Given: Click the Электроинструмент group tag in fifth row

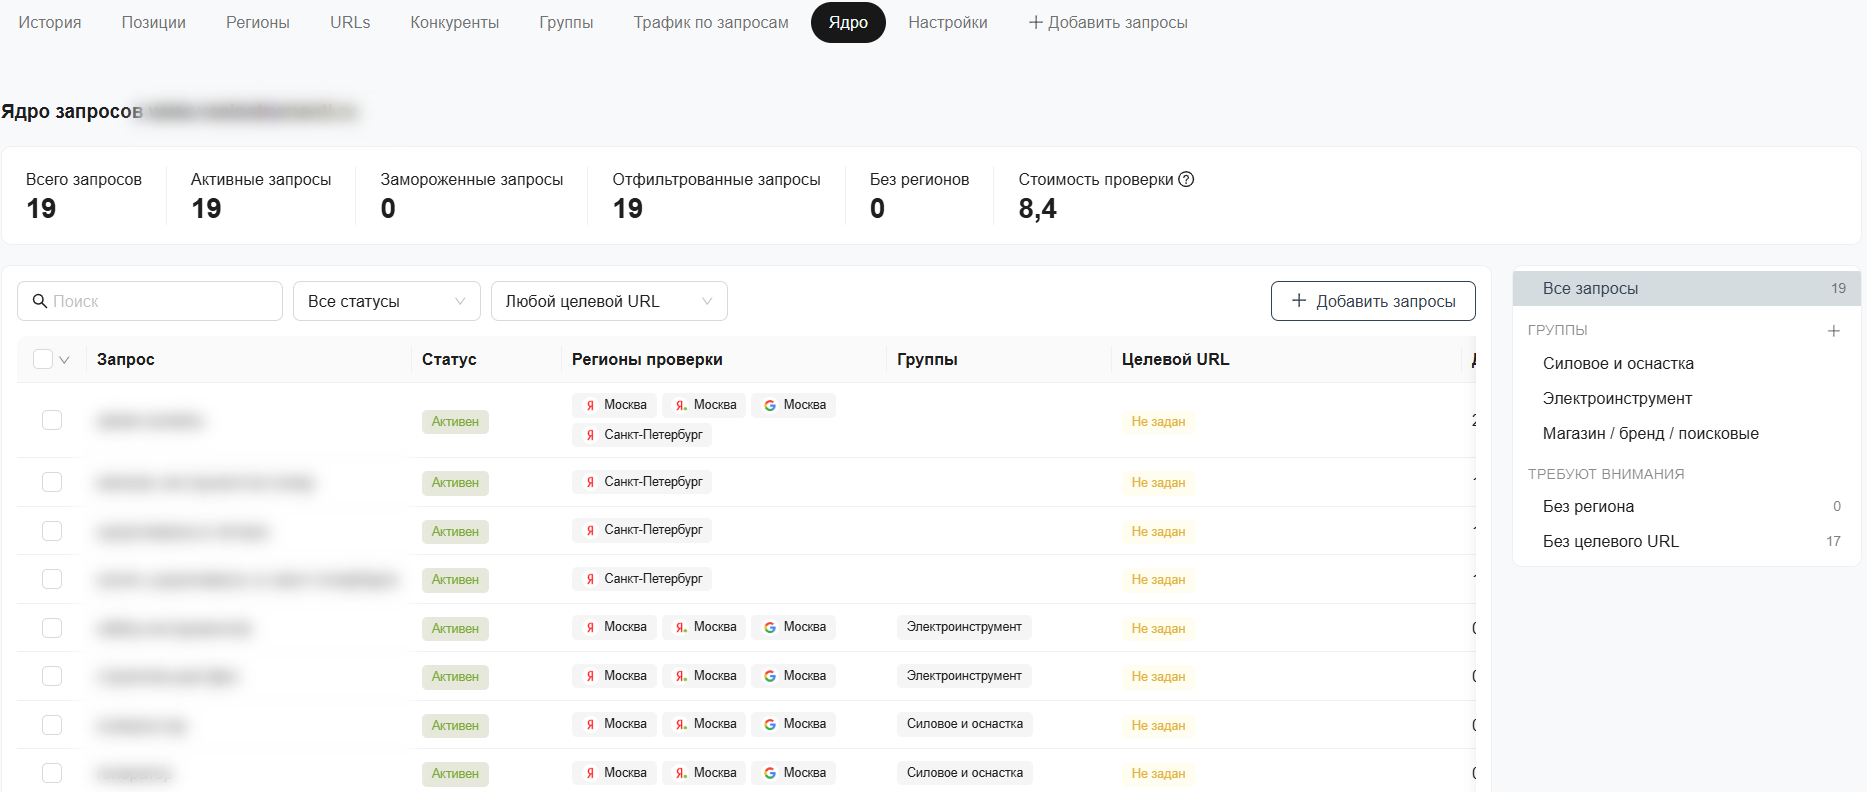Looking at the screenshot, I should pyautogui.click(x=964, y=627).
